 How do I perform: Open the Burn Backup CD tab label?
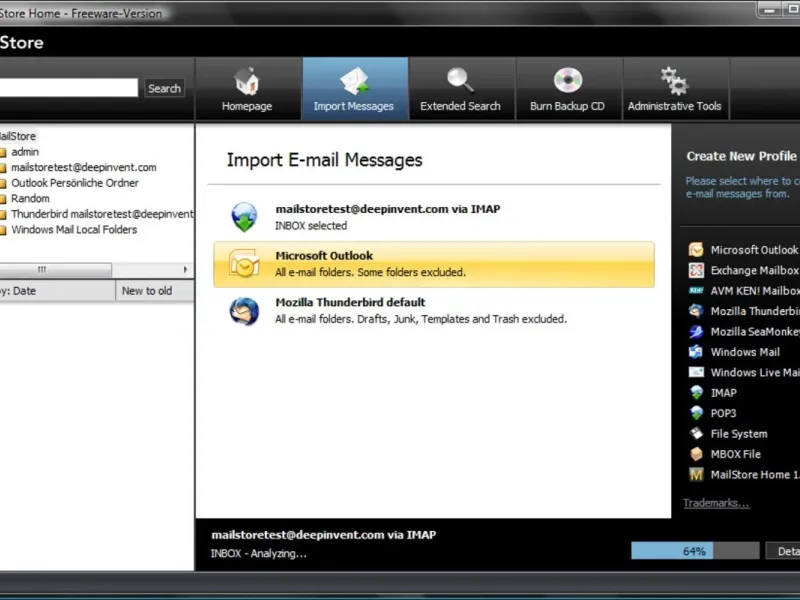pyautogui.click(x=567, y=106)
